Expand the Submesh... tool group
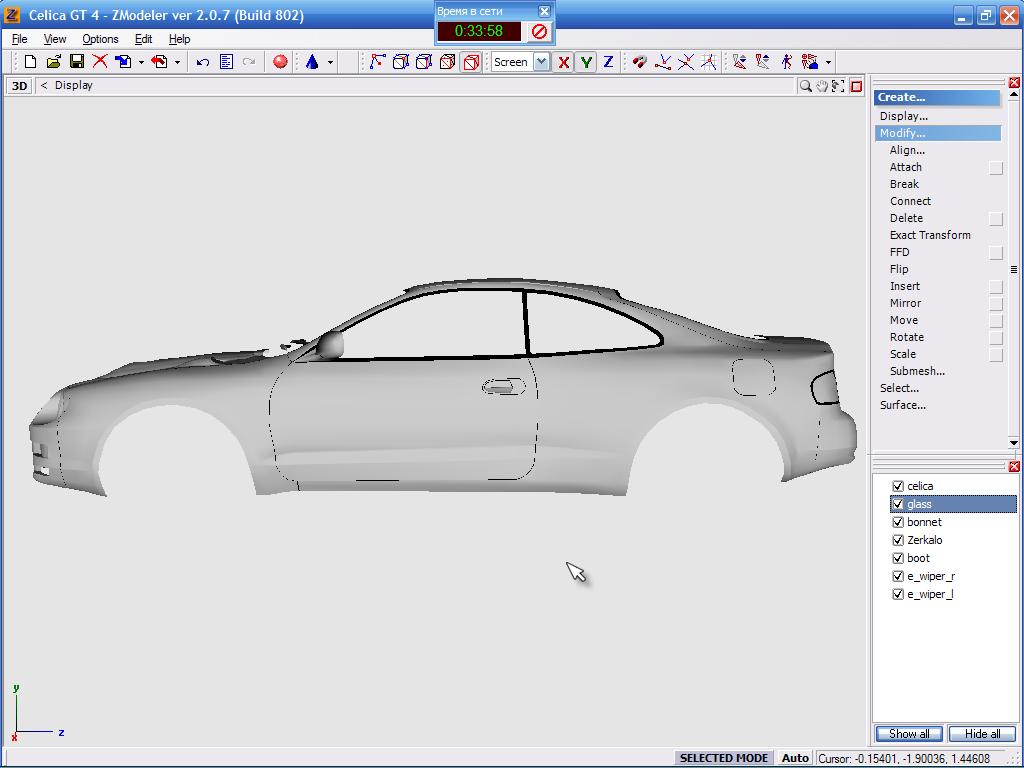1024x768 pixels. click(917, 371)
